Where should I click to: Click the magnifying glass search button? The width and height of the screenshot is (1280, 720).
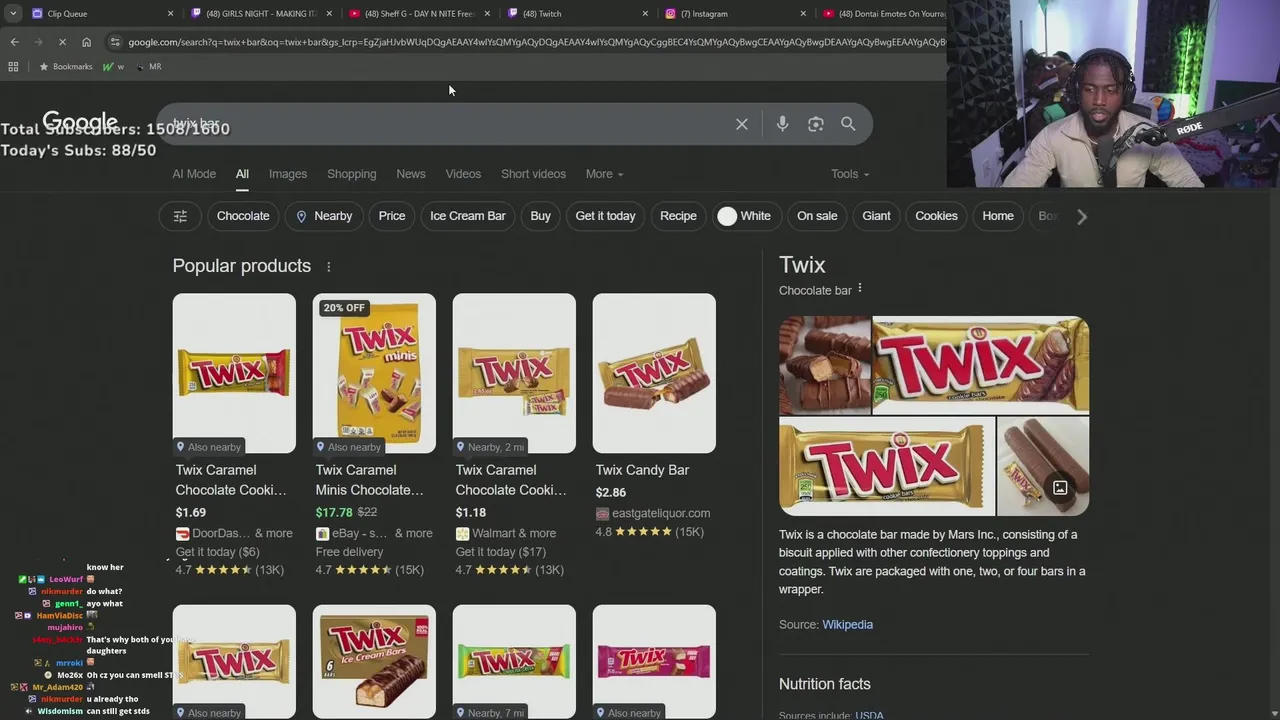click(848, 124)
